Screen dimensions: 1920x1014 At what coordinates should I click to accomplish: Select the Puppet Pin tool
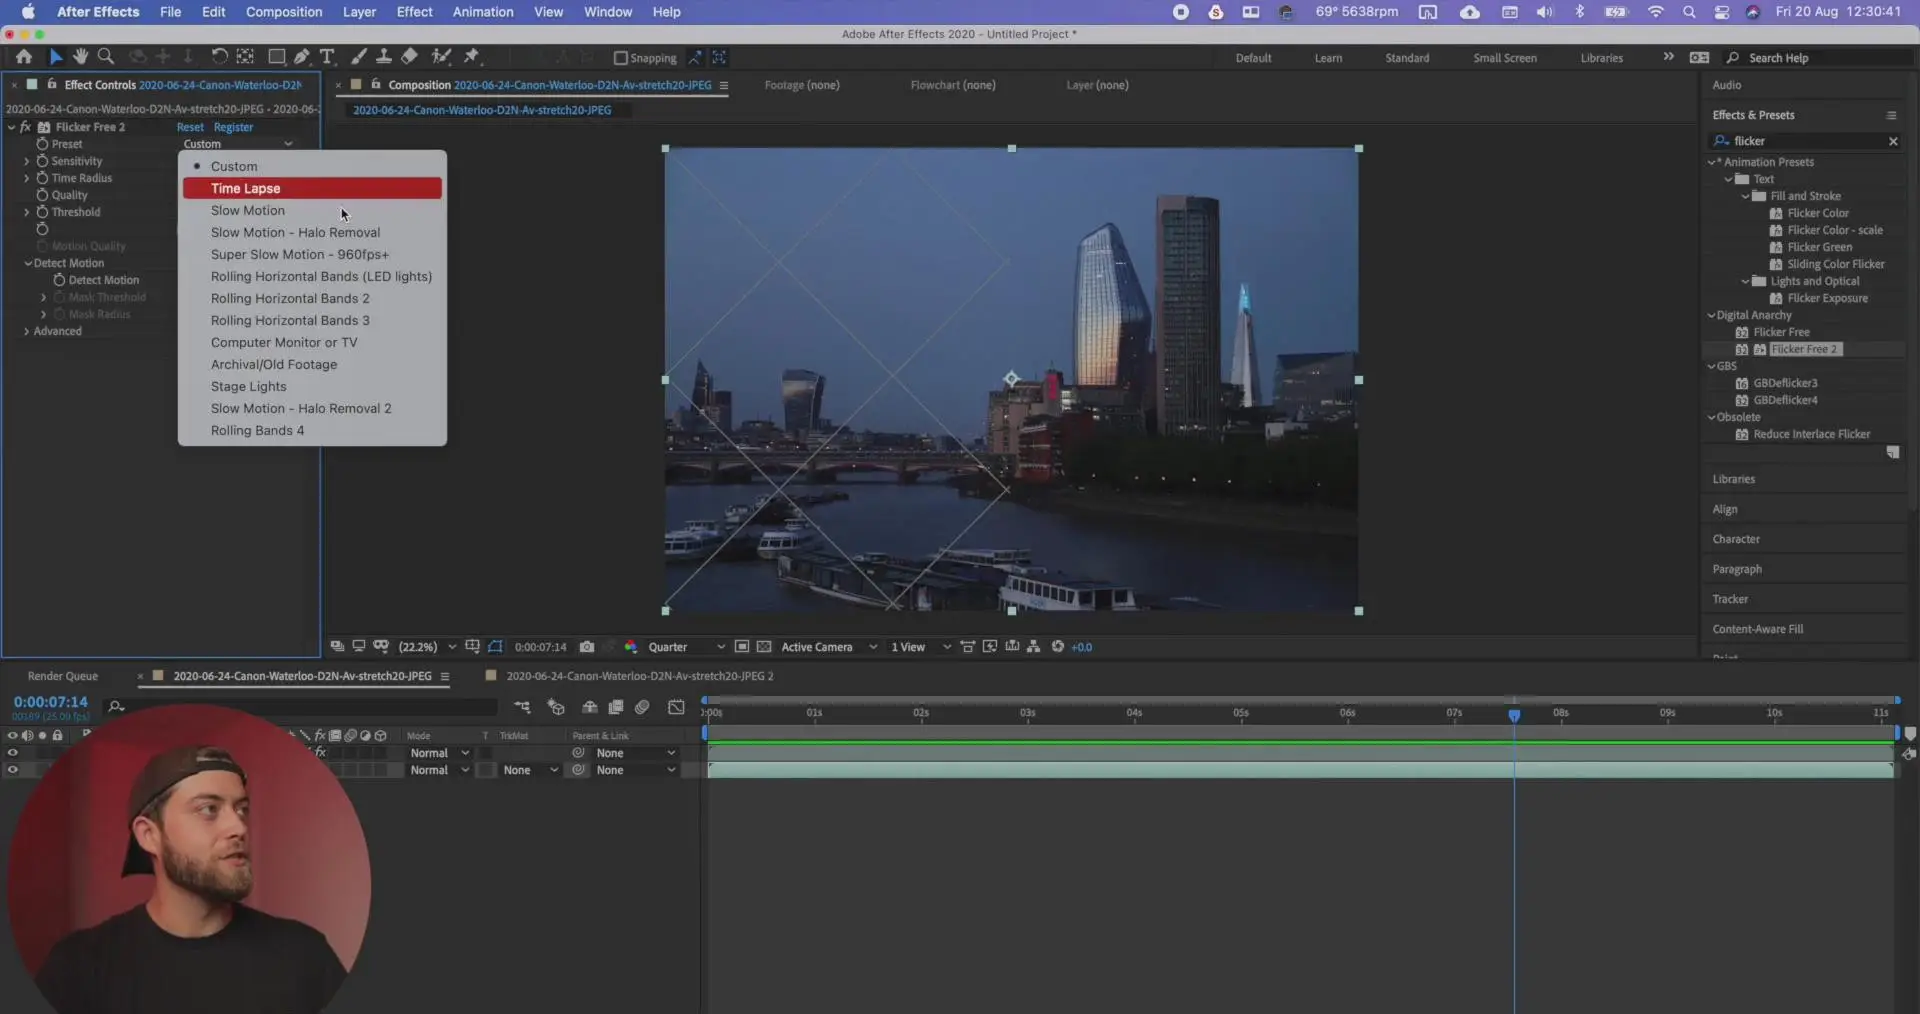point(472,57)
